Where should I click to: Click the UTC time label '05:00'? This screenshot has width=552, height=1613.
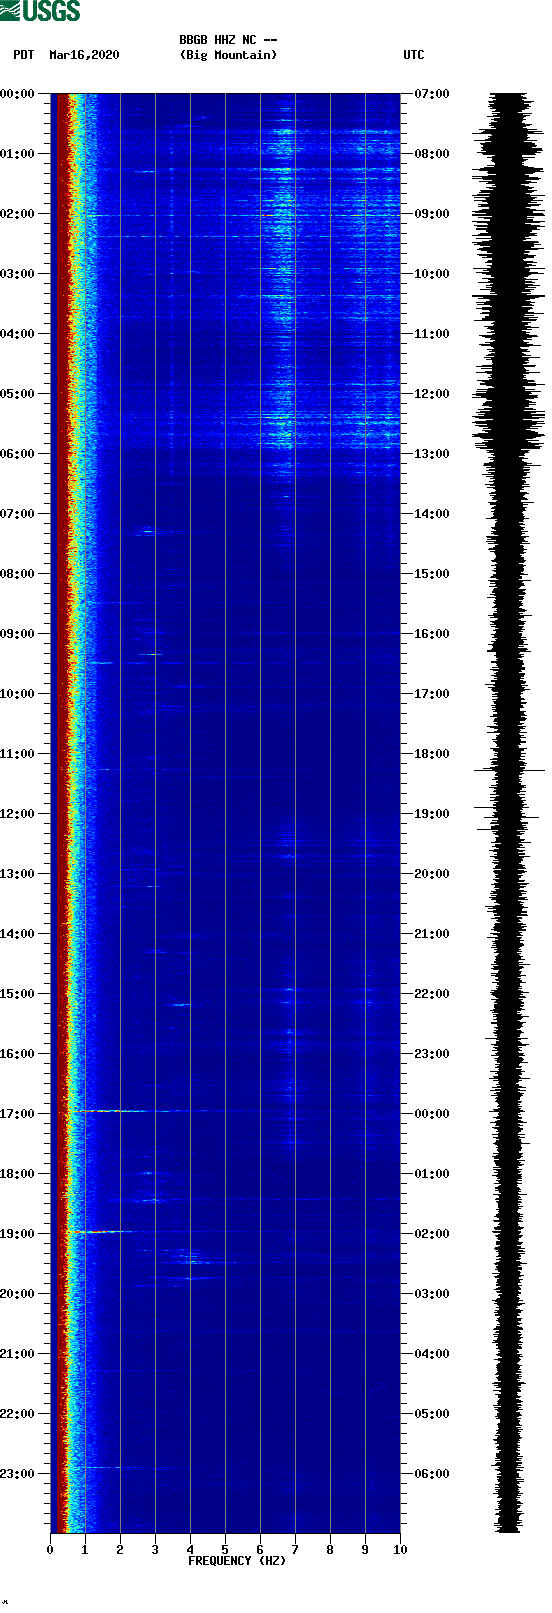(432, 1414)
